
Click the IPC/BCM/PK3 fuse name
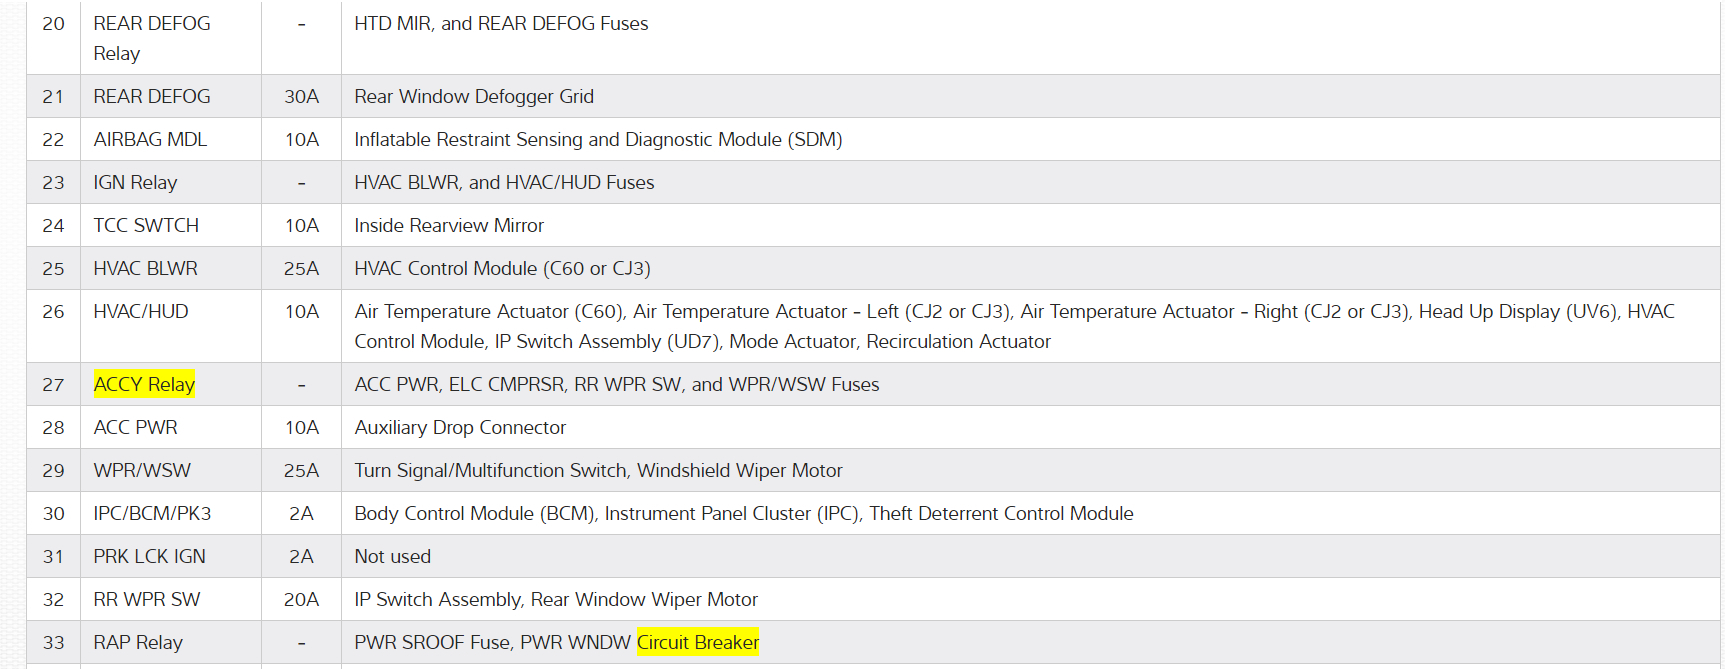click(x=152, y=513)
